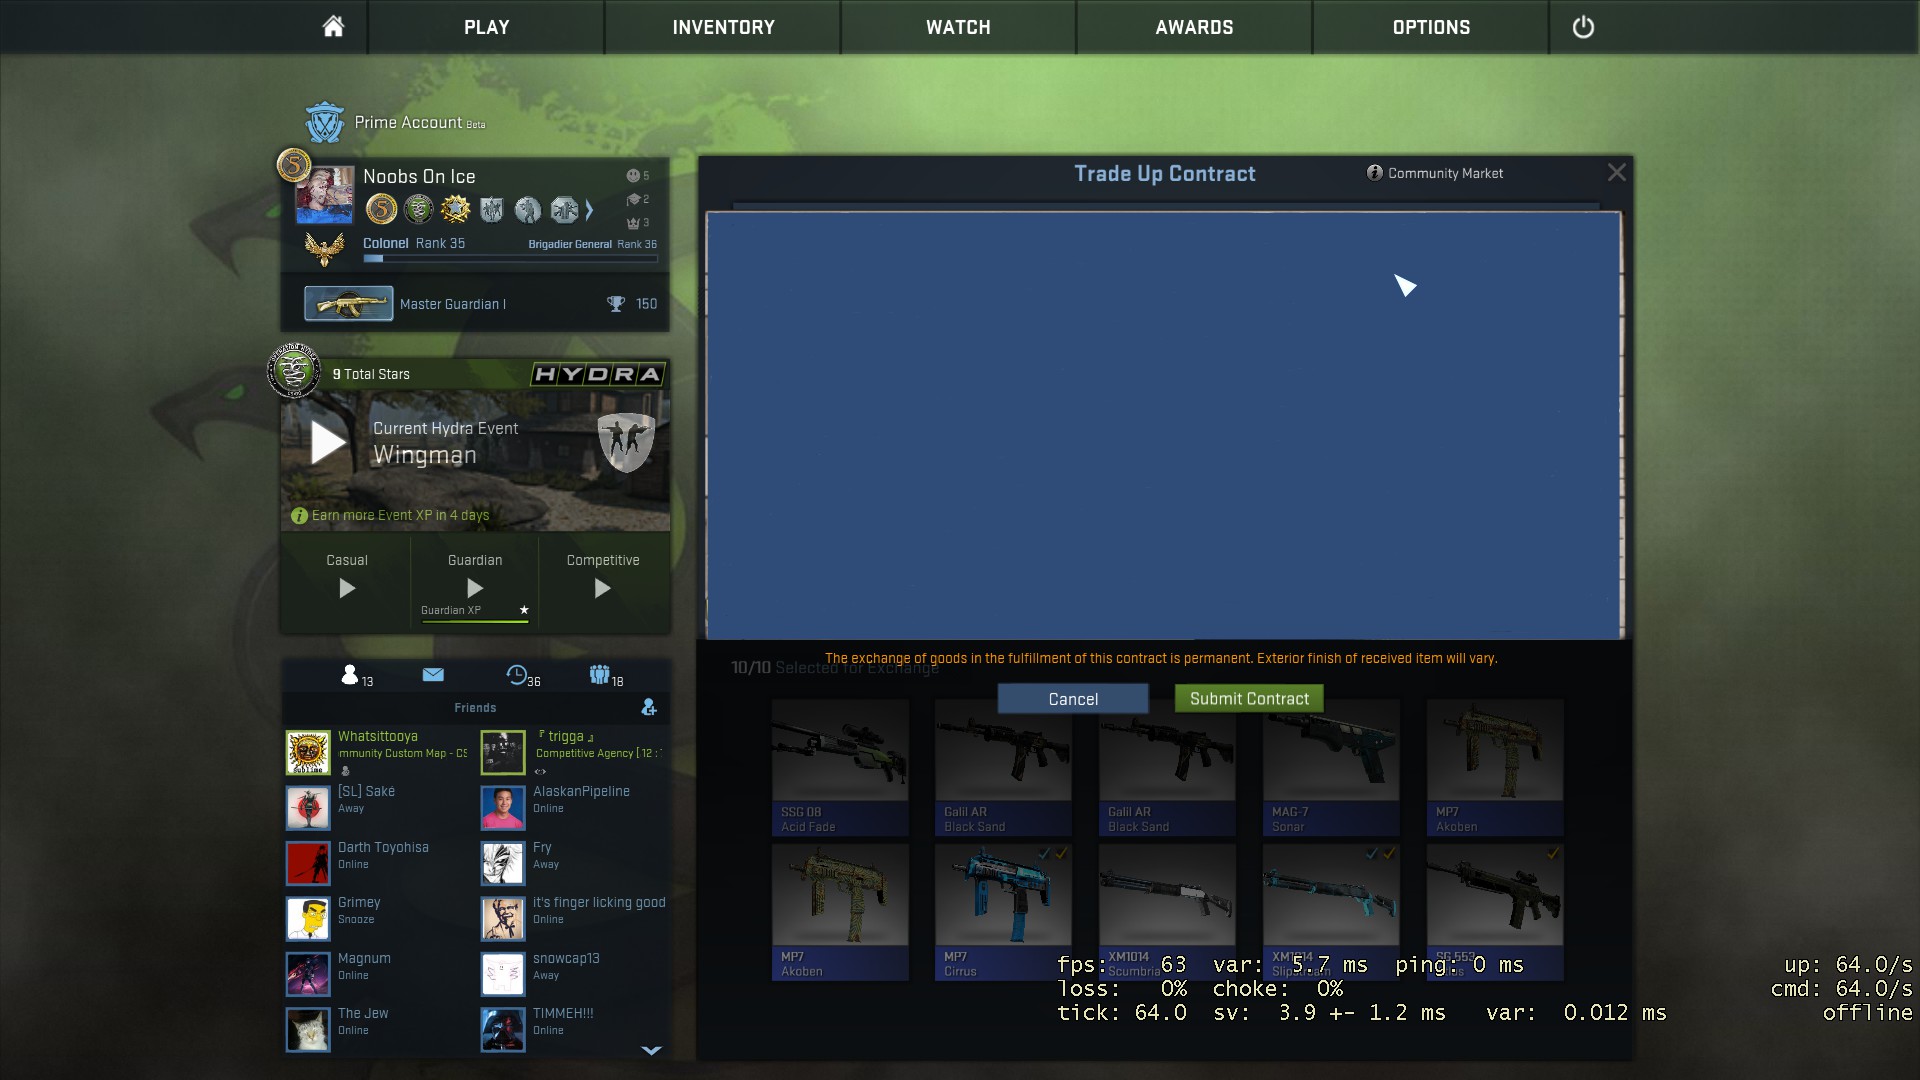This screenshot has height=1080, width=1920.
Task: Open the messages envelope icon
Action: click(433, 675)
